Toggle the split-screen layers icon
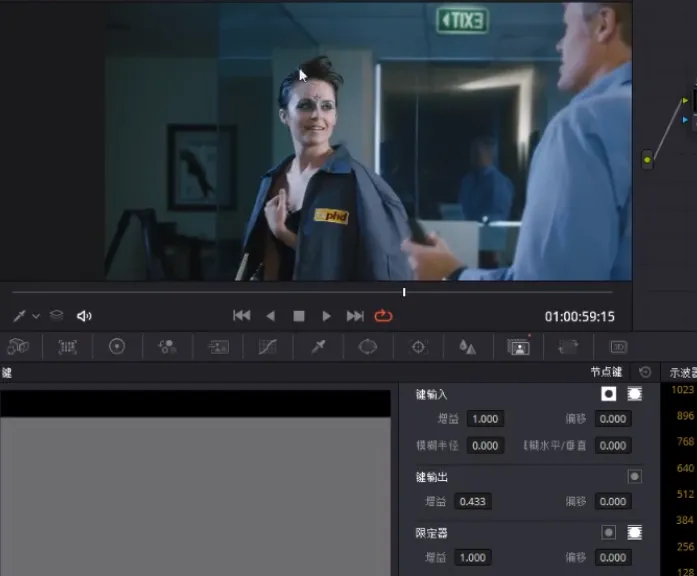The height and width of the screenshot is (576, 697). pos(56,316)
